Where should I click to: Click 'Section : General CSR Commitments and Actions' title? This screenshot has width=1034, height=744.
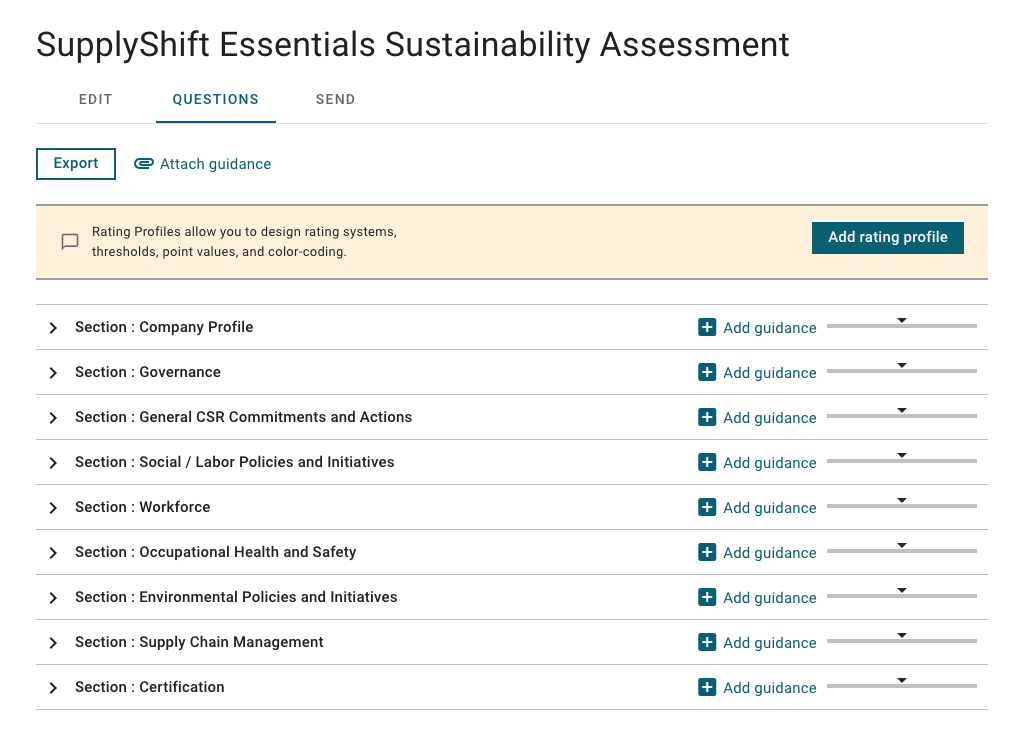243,417
